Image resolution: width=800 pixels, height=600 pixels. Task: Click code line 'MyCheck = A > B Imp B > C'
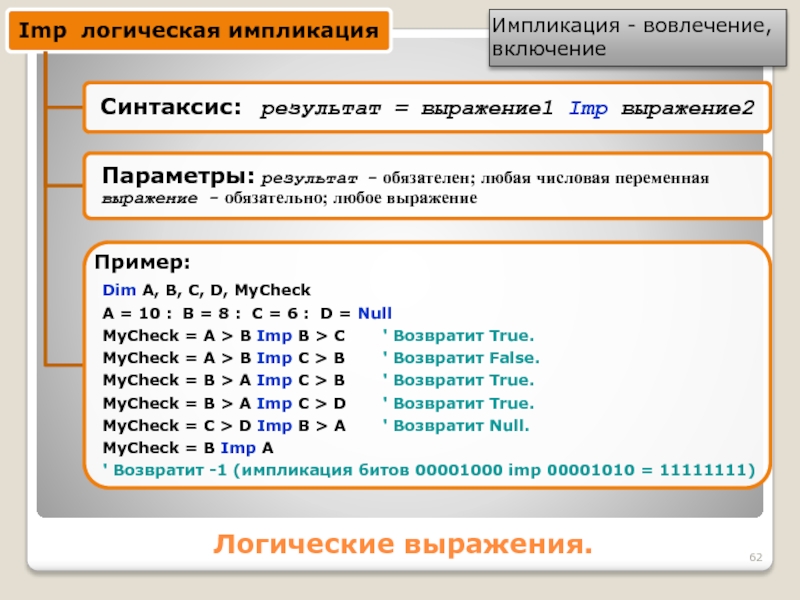coord(224,335)
